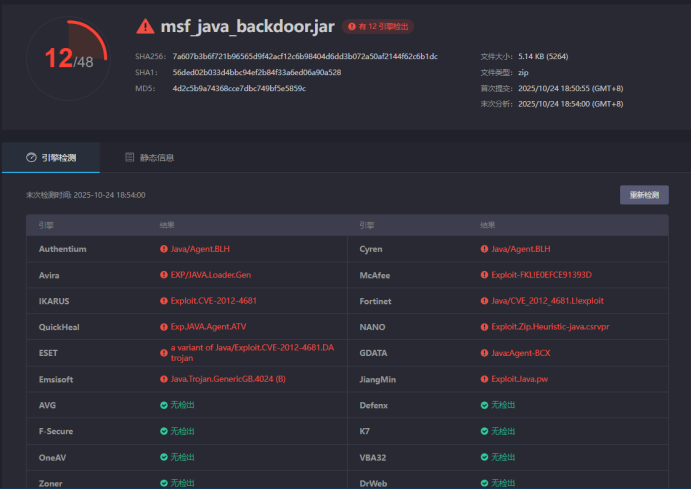Click the last analysis time in file details

(570, 104)
